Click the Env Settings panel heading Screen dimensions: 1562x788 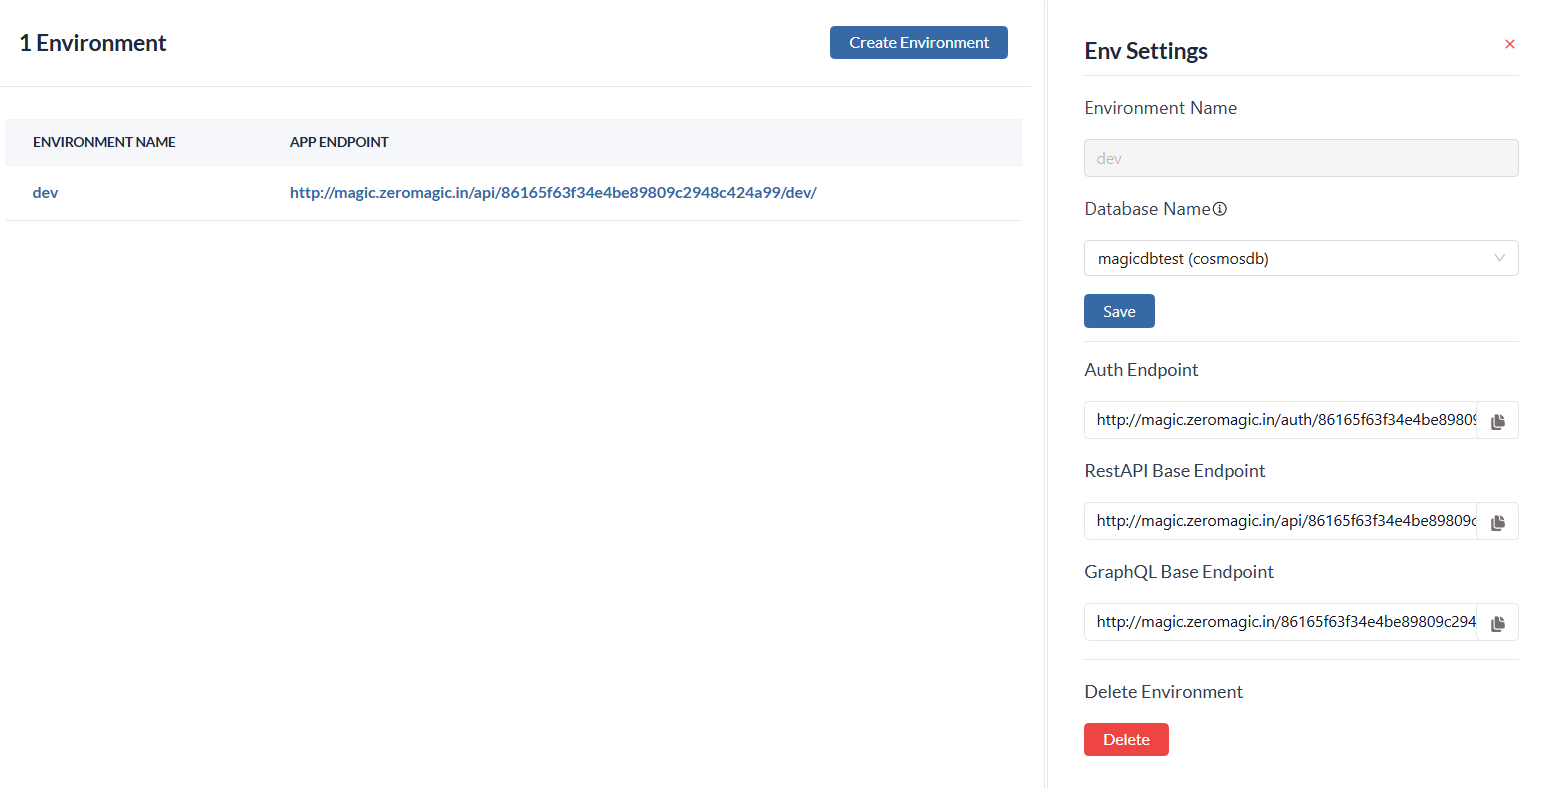tap(1145, 50)
